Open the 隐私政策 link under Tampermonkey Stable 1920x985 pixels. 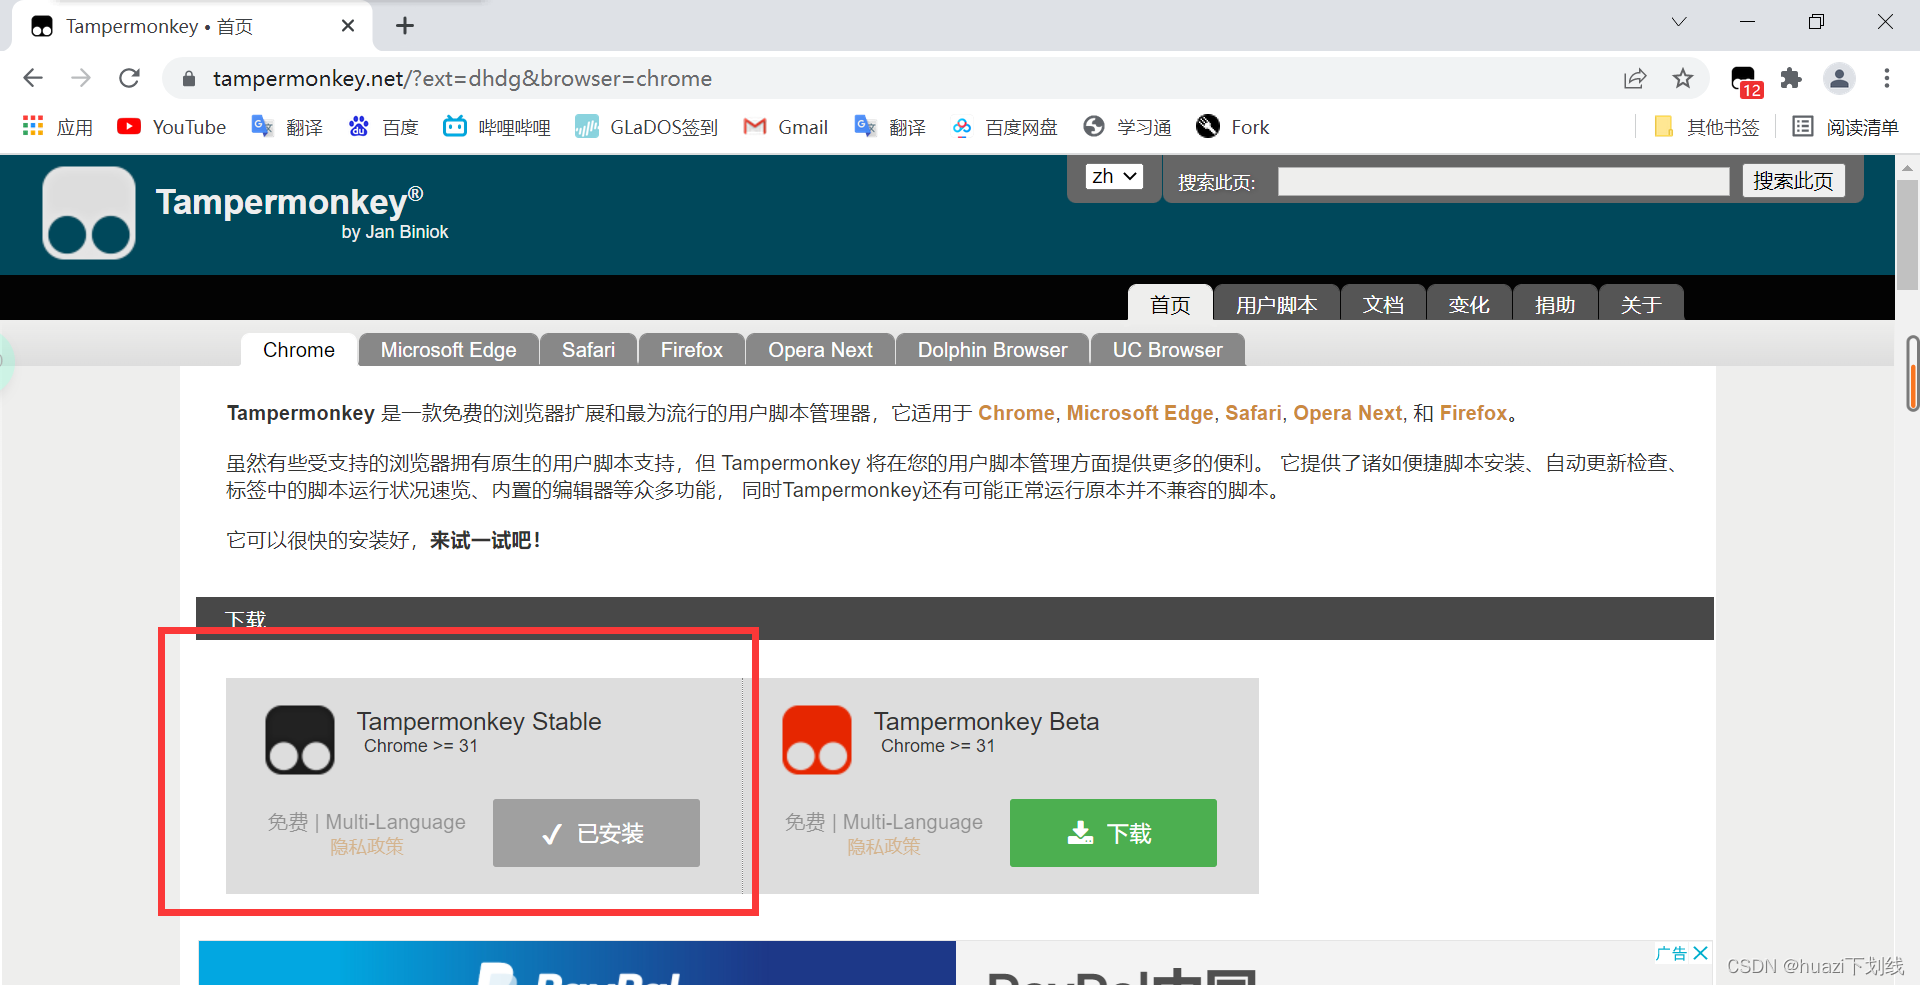366,846
